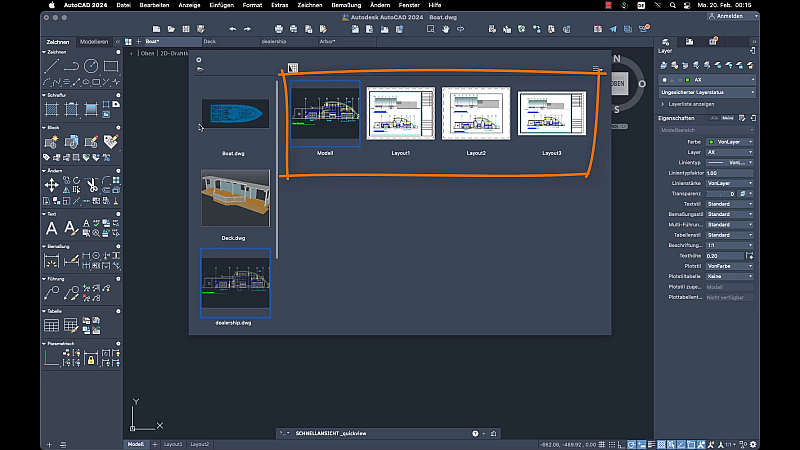
Task: Click the command line help button
Action: pos(475,434)
